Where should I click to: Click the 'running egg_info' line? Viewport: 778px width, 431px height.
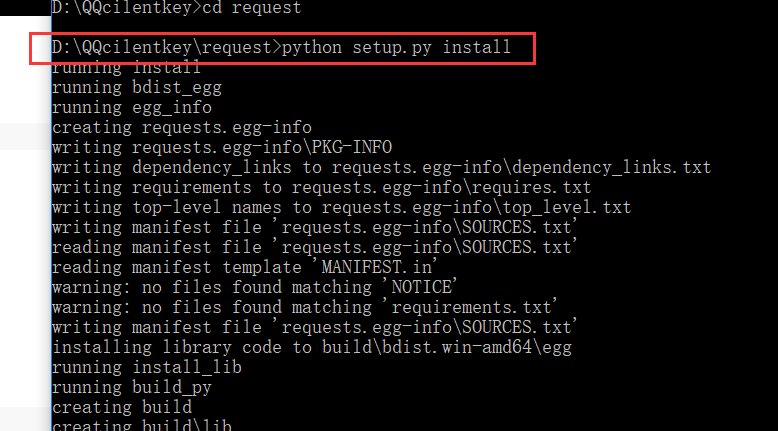click(x=132, y=108)
